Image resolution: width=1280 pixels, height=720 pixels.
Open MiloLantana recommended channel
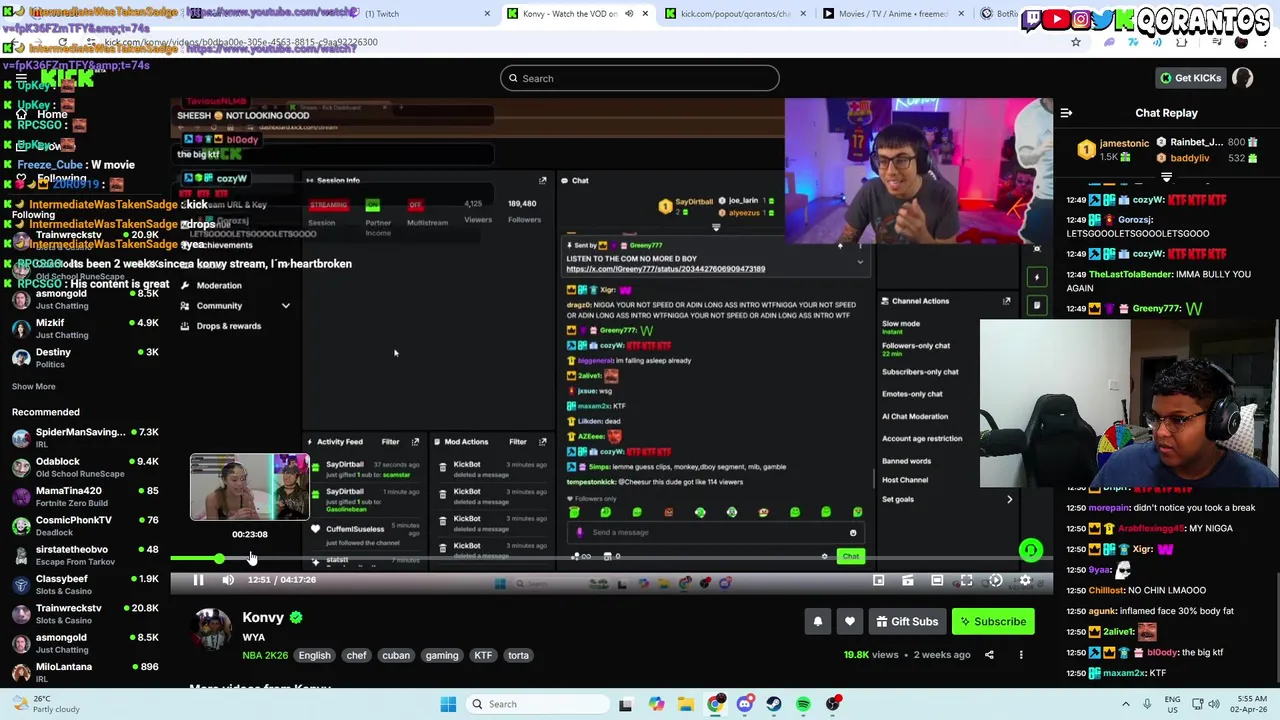85,672
